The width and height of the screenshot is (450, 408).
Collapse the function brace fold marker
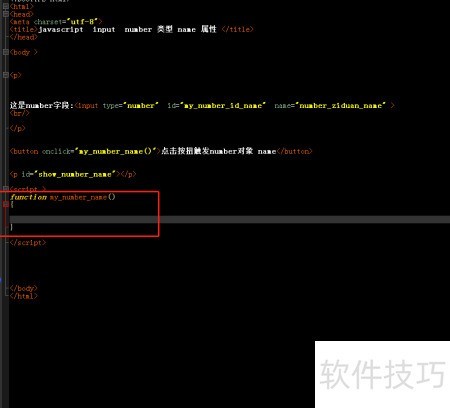tap(6, 204)
